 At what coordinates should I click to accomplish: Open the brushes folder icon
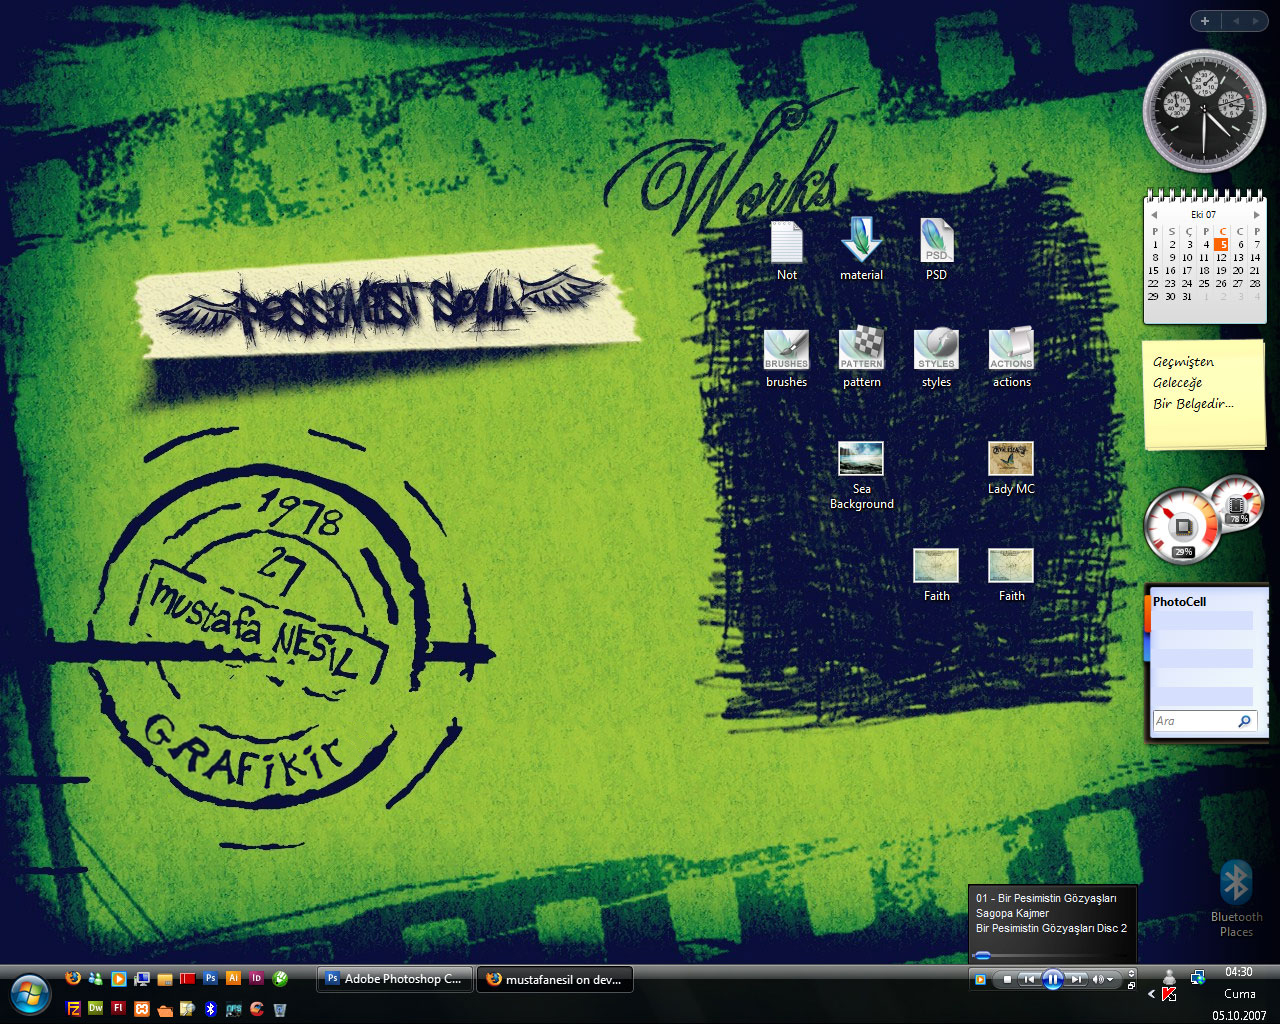[x=786, y=359]
